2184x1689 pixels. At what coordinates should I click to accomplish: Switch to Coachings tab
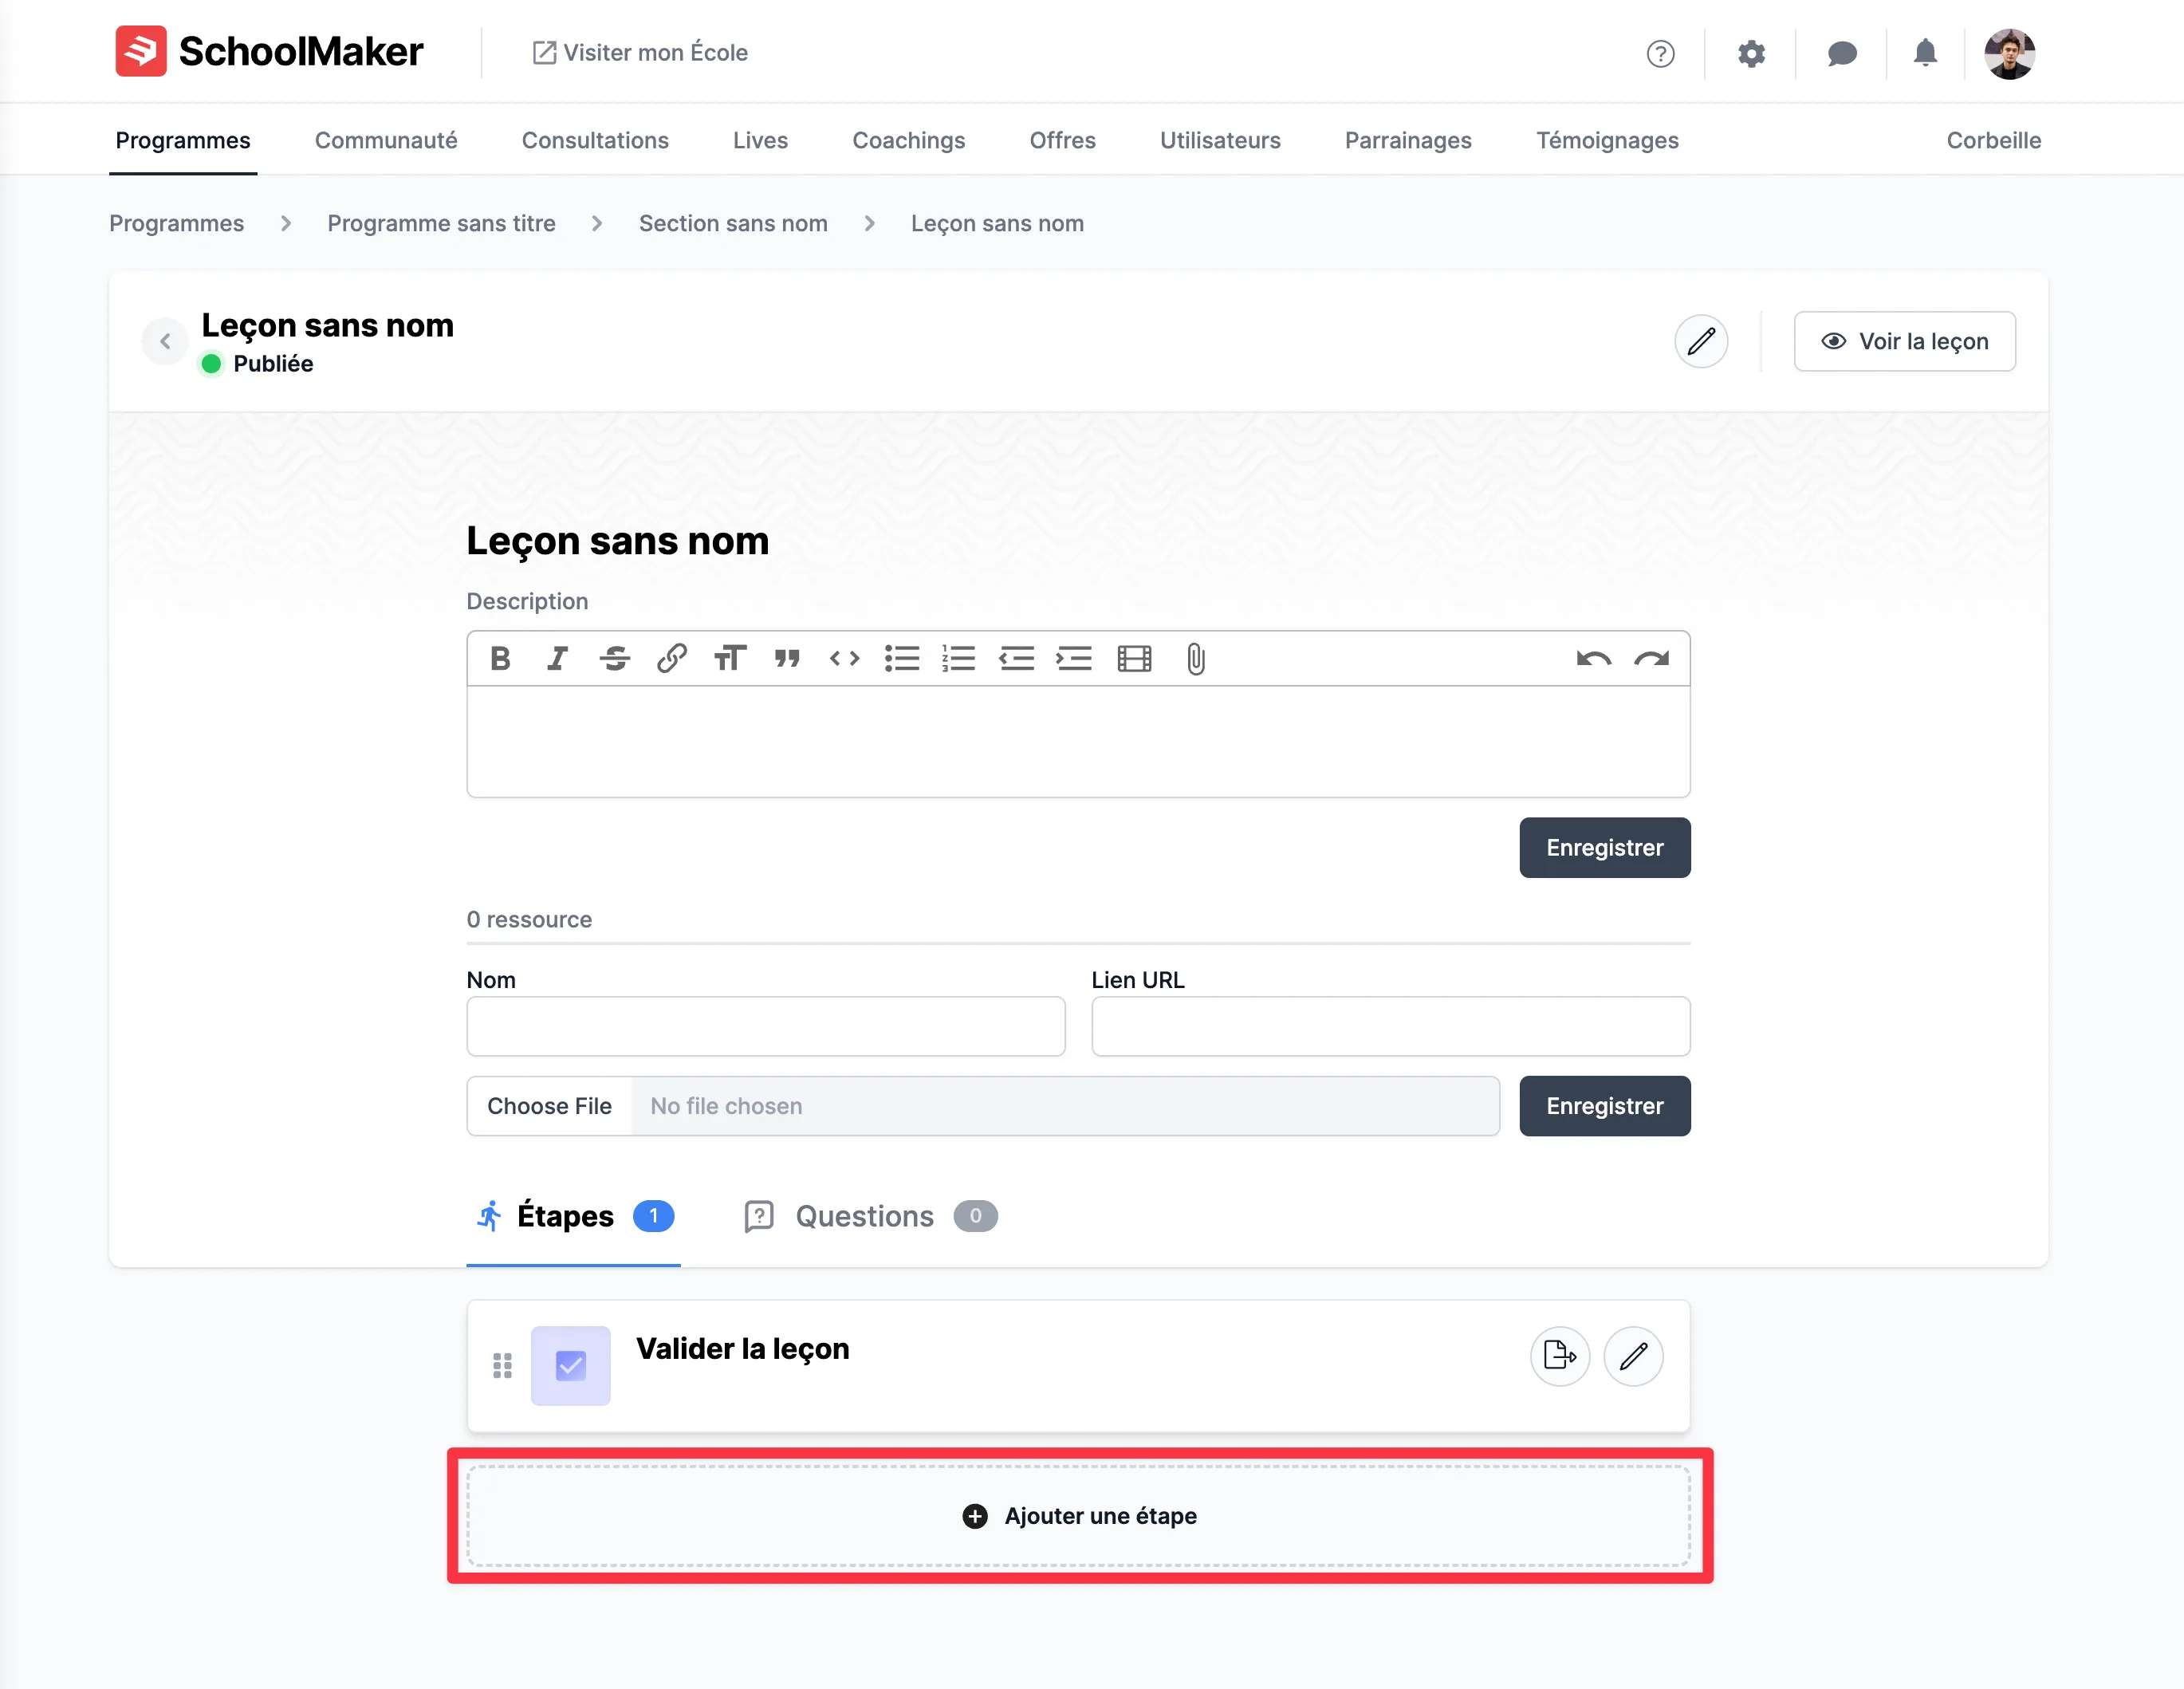(908, 140)
